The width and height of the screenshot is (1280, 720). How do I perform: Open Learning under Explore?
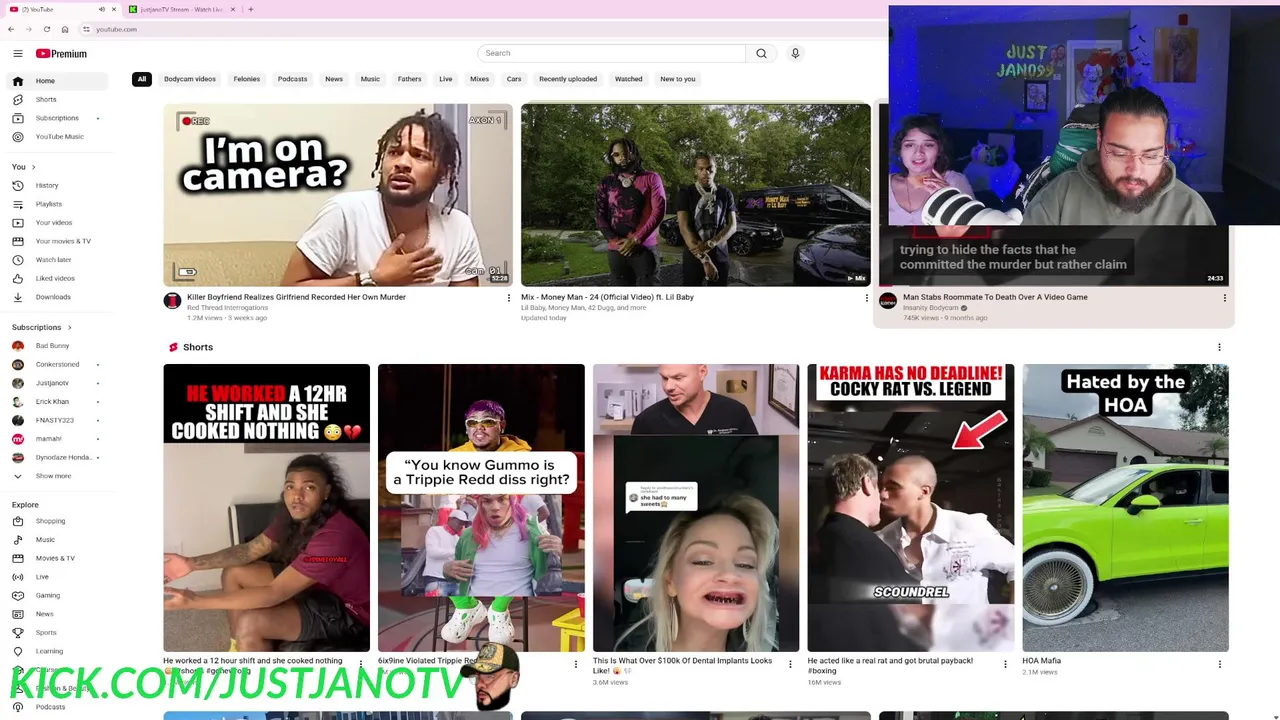(x=60, y=651)
